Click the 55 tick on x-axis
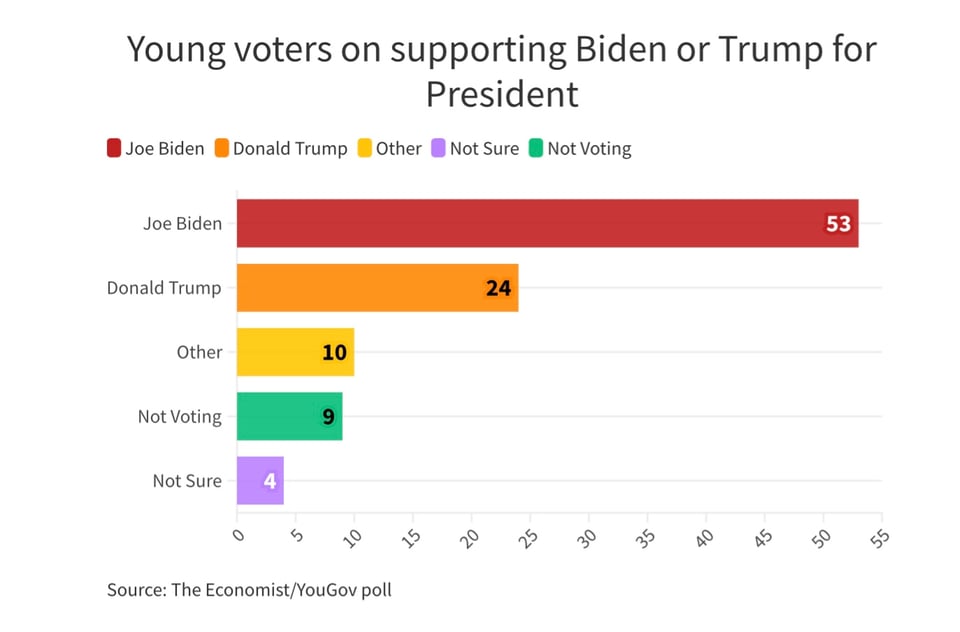 click(x=879, y=537)
